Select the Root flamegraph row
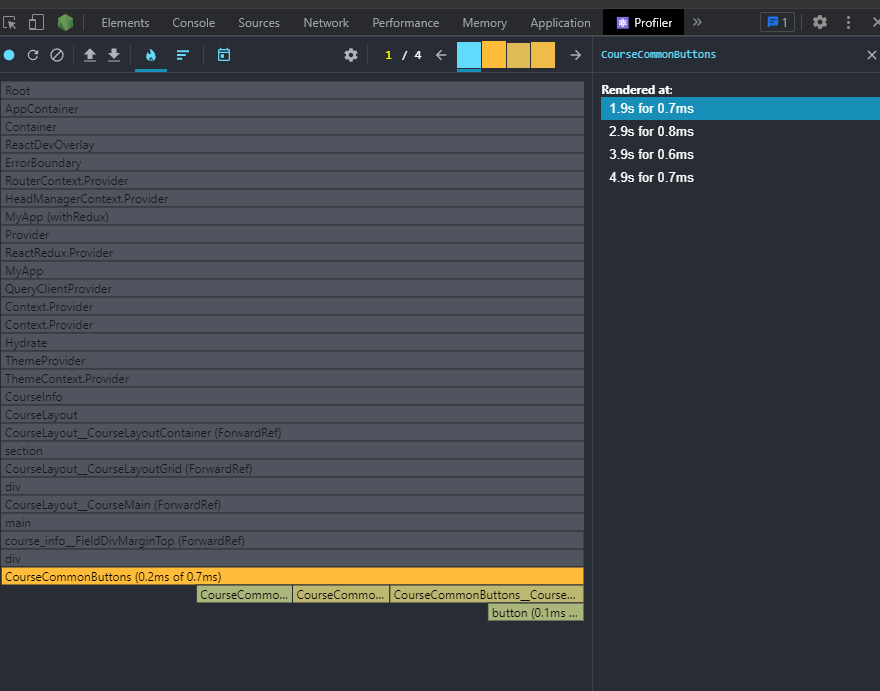Viewport: 880px width, 691px height. coord(292,90)
